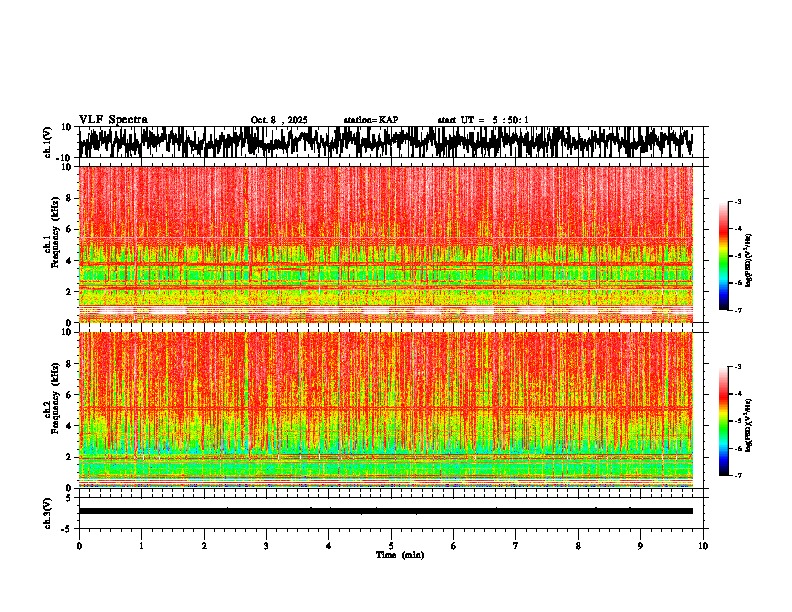Click the "8" kHz tick on ch.1 frequency axis
This screenshot has width=792, height=612.
click(x=70, y=198)
